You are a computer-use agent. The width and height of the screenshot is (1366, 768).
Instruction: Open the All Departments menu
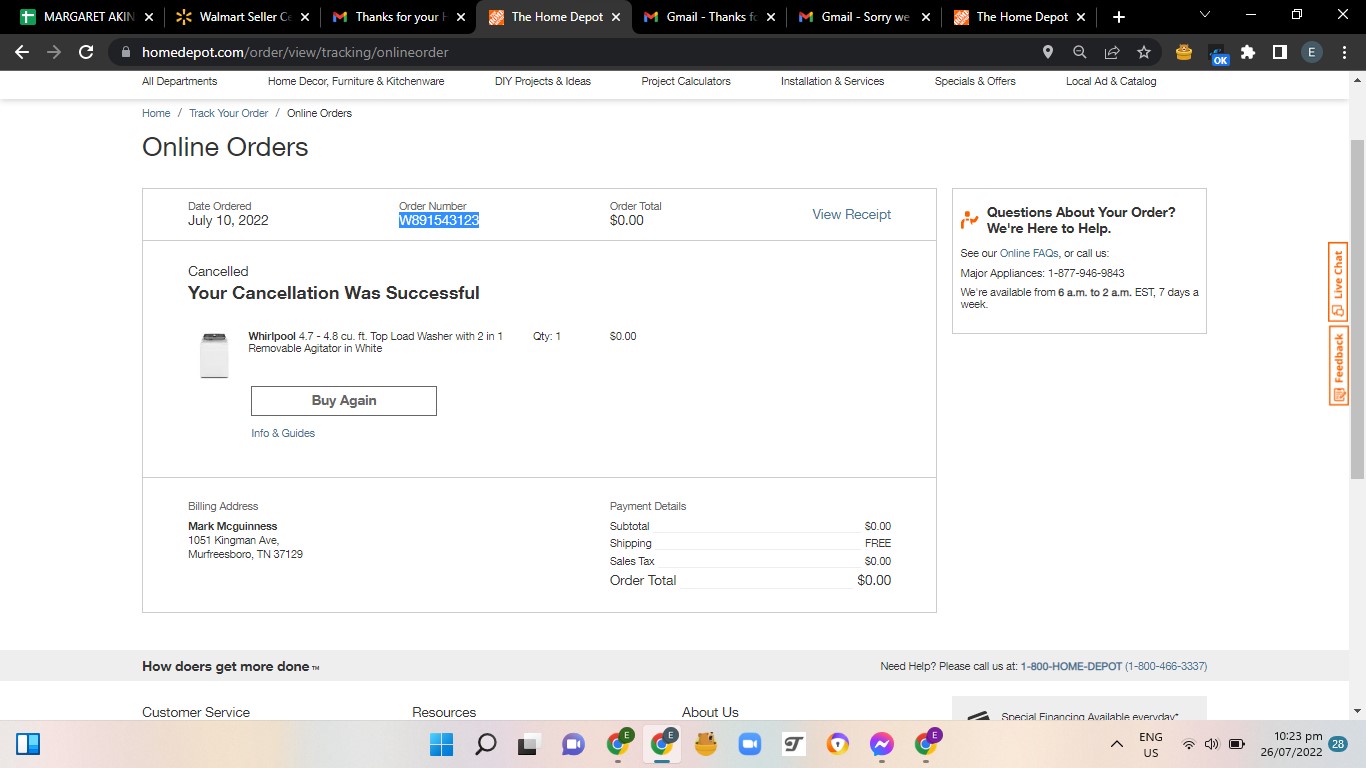pos(179,81)
